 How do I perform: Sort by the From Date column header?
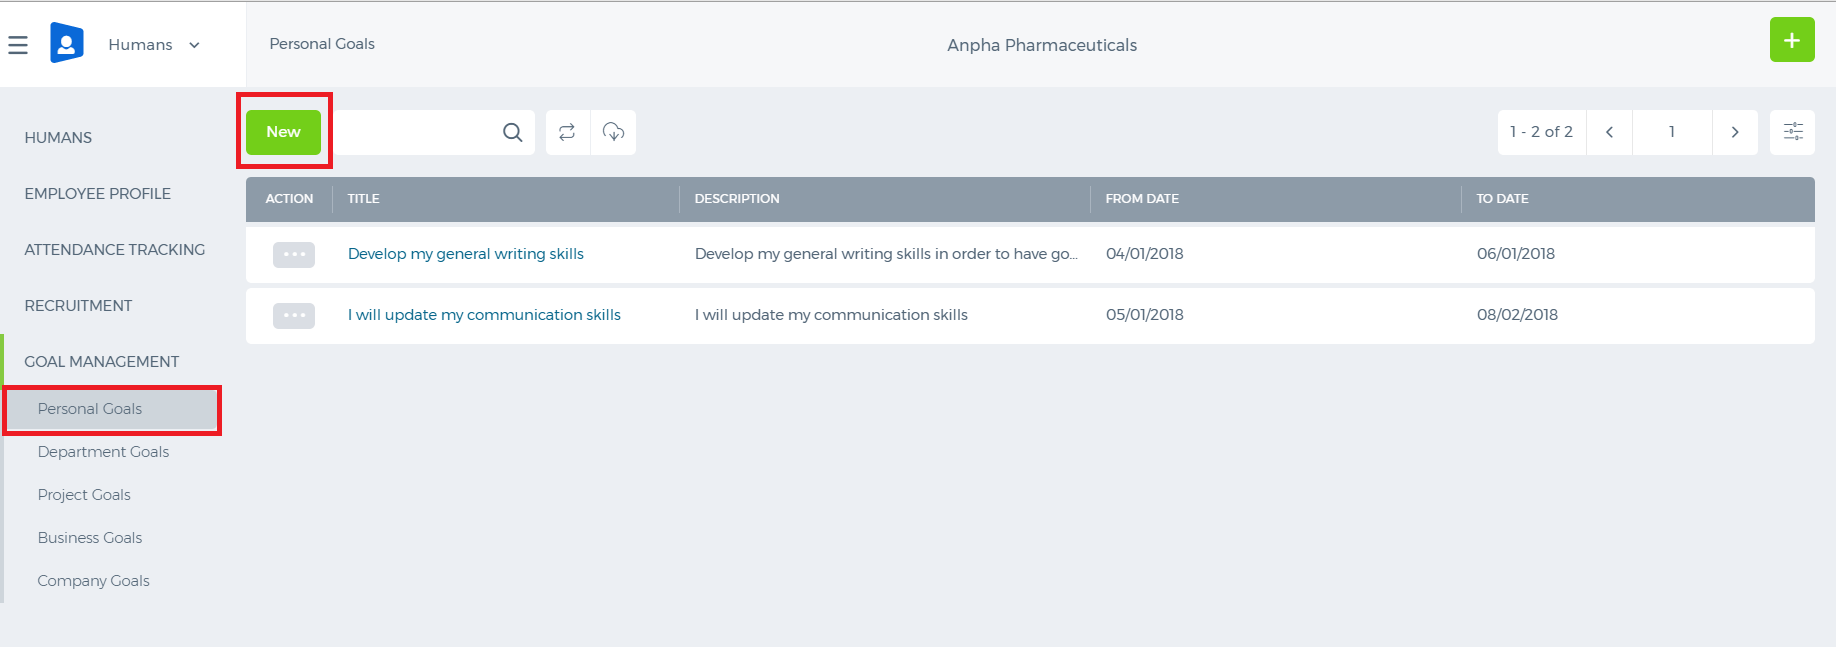[x=1142, y=199]
